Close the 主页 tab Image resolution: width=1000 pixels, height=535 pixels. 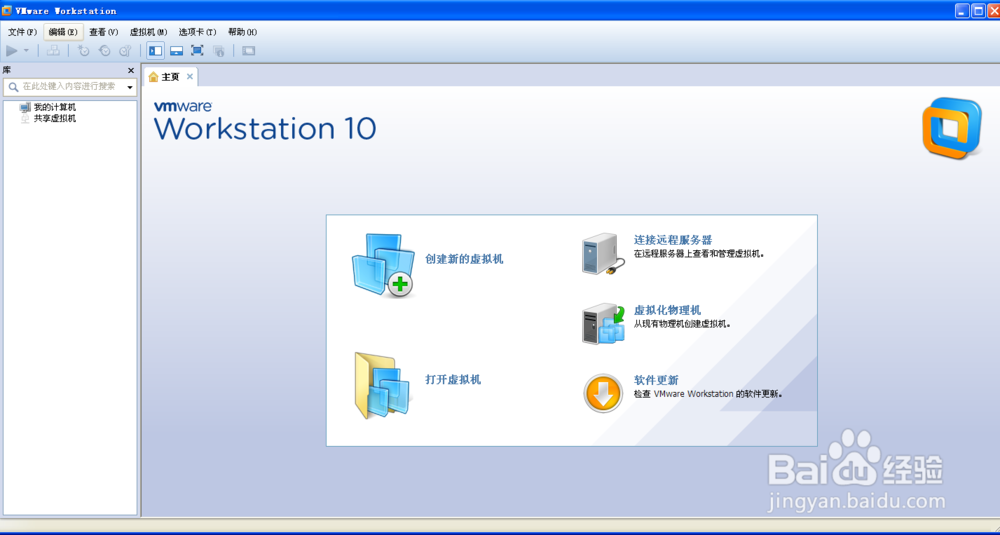189,77
